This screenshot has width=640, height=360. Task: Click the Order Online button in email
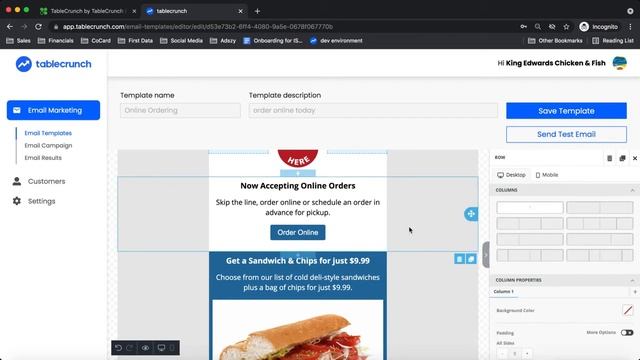click(298, 232)
